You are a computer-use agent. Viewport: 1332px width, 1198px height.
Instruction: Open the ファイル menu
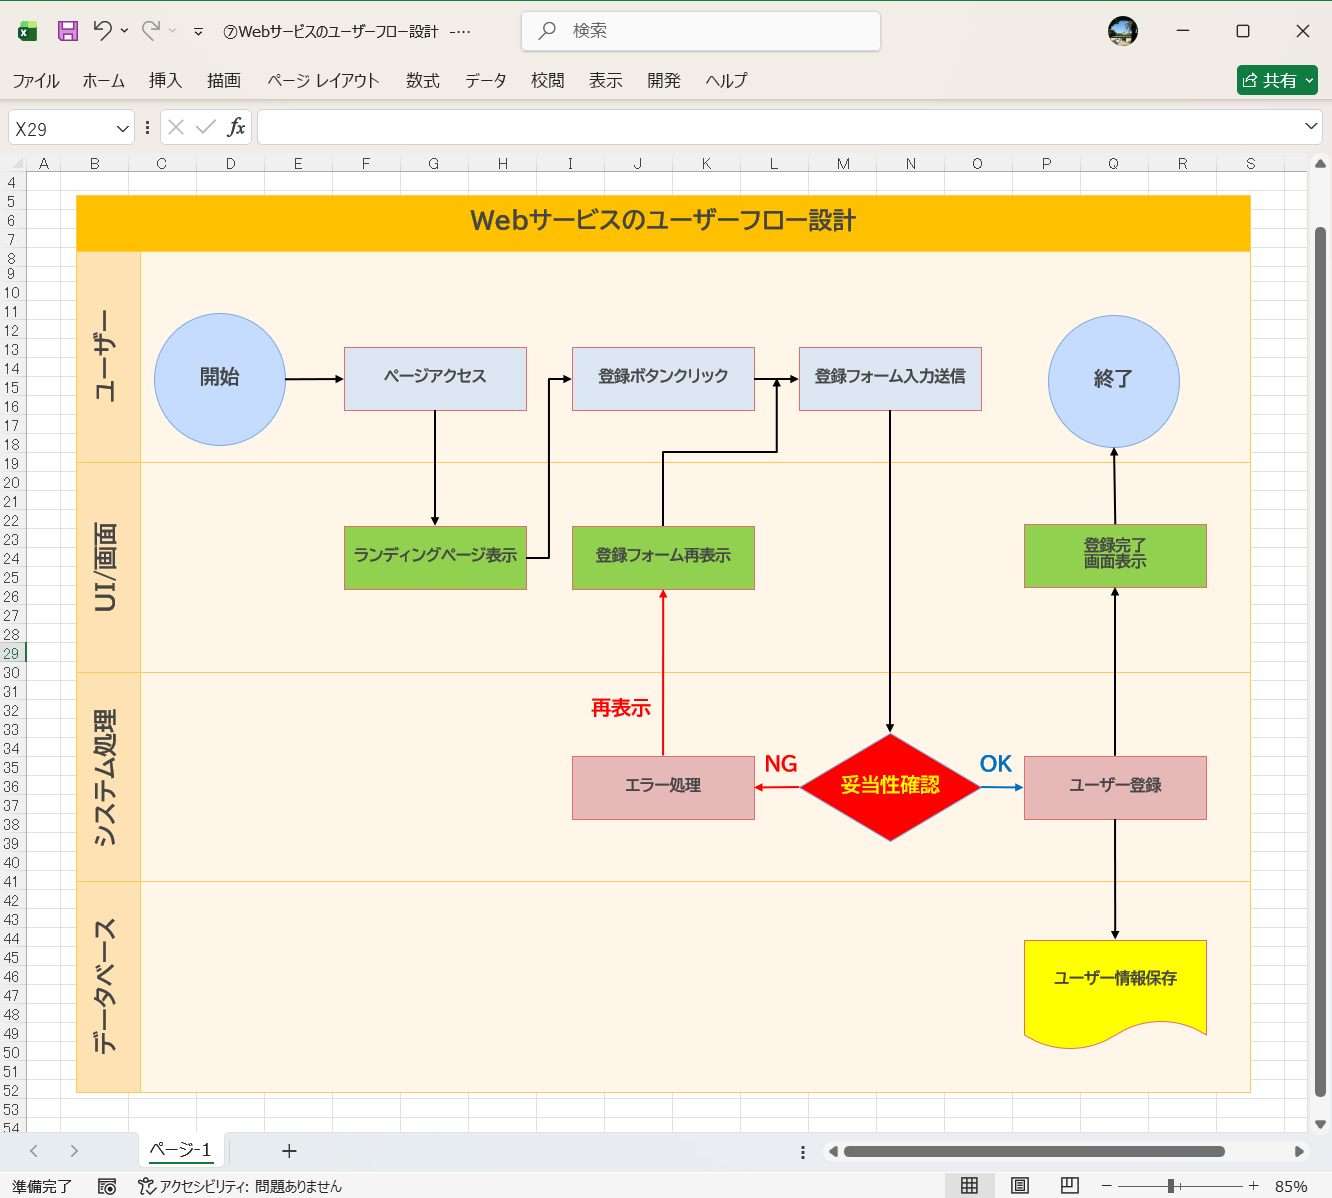point(36,81)
